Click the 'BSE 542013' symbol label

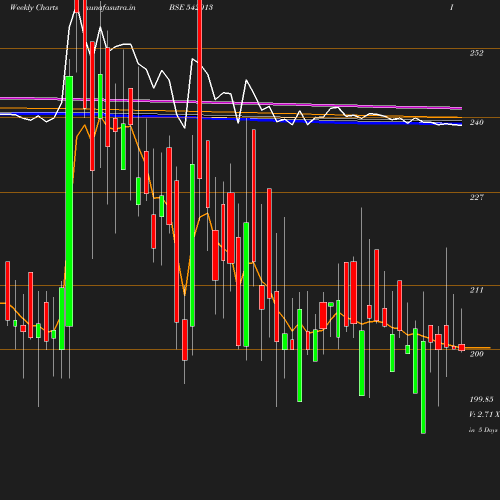click(x=191, y=7)
